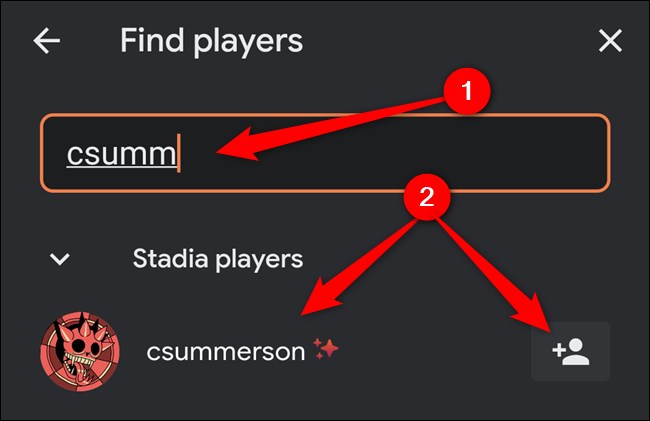
Task: Click the blank row right of "Stadia players"
Action: tap(470, 259)
